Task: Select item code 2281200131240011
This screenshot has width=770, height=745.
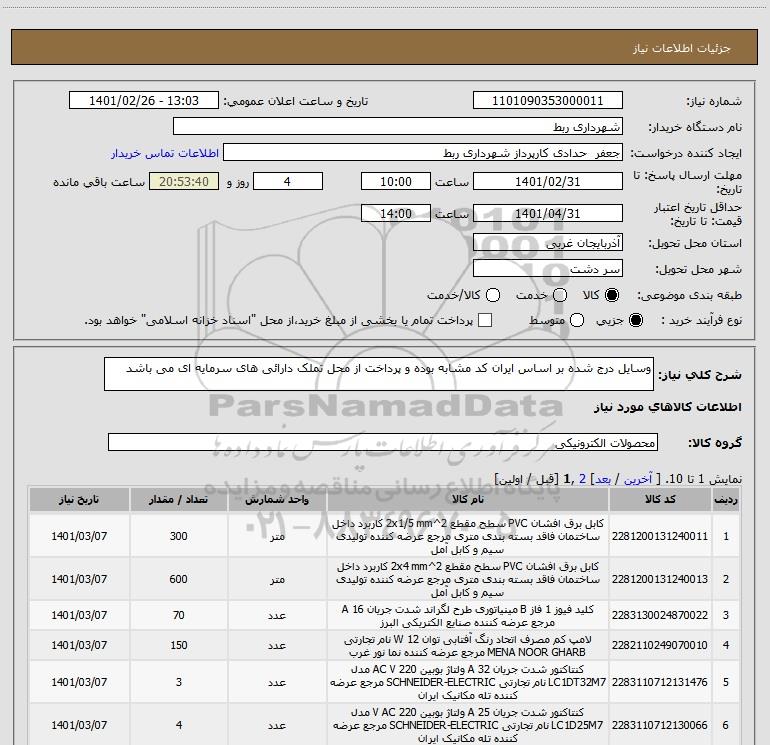Action: click(660, 536)
